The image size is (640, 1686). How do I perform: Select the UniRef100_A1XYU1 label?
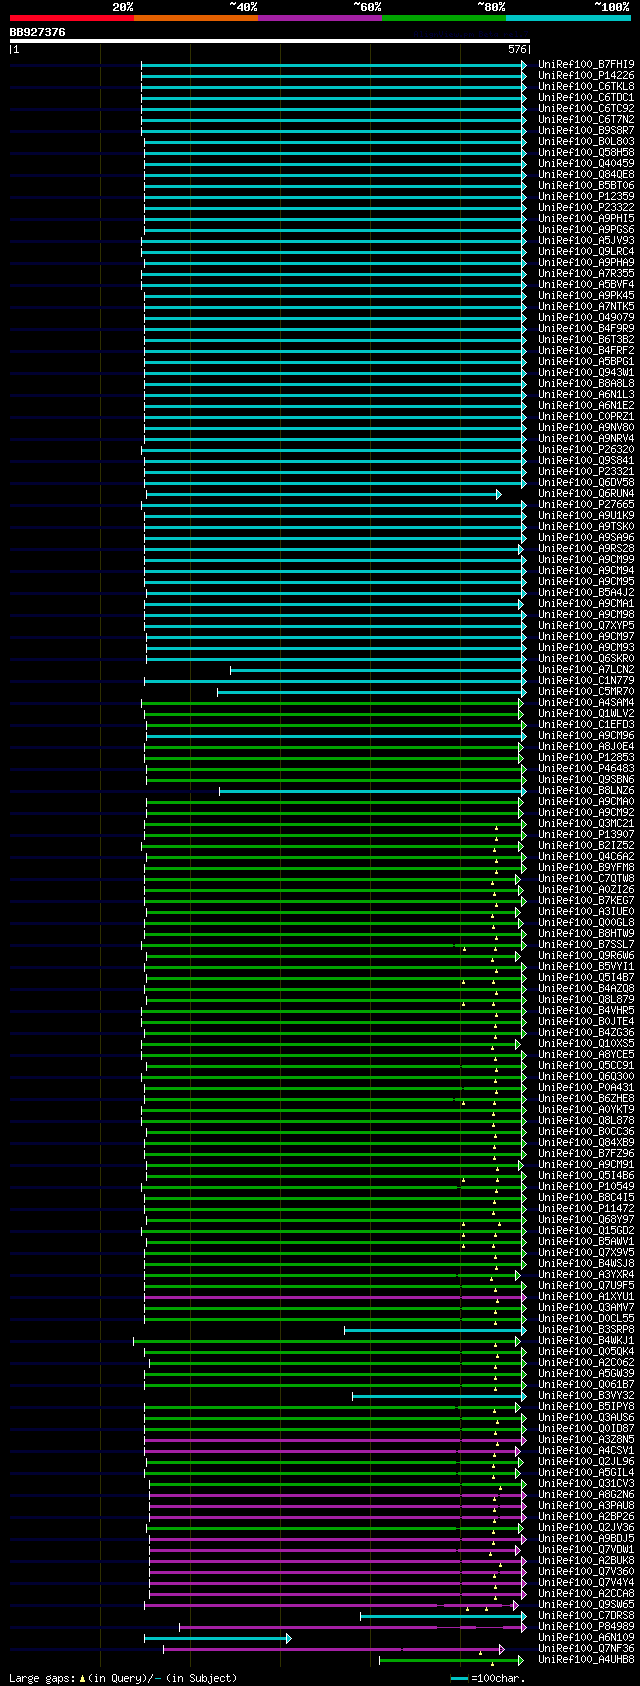586,1296
